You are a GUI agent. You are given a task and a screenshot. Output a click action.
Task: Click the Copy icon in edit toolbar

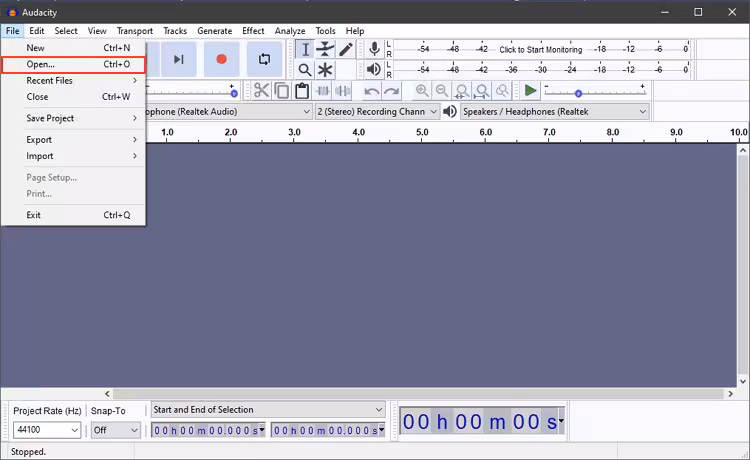[x=282, y=90]
